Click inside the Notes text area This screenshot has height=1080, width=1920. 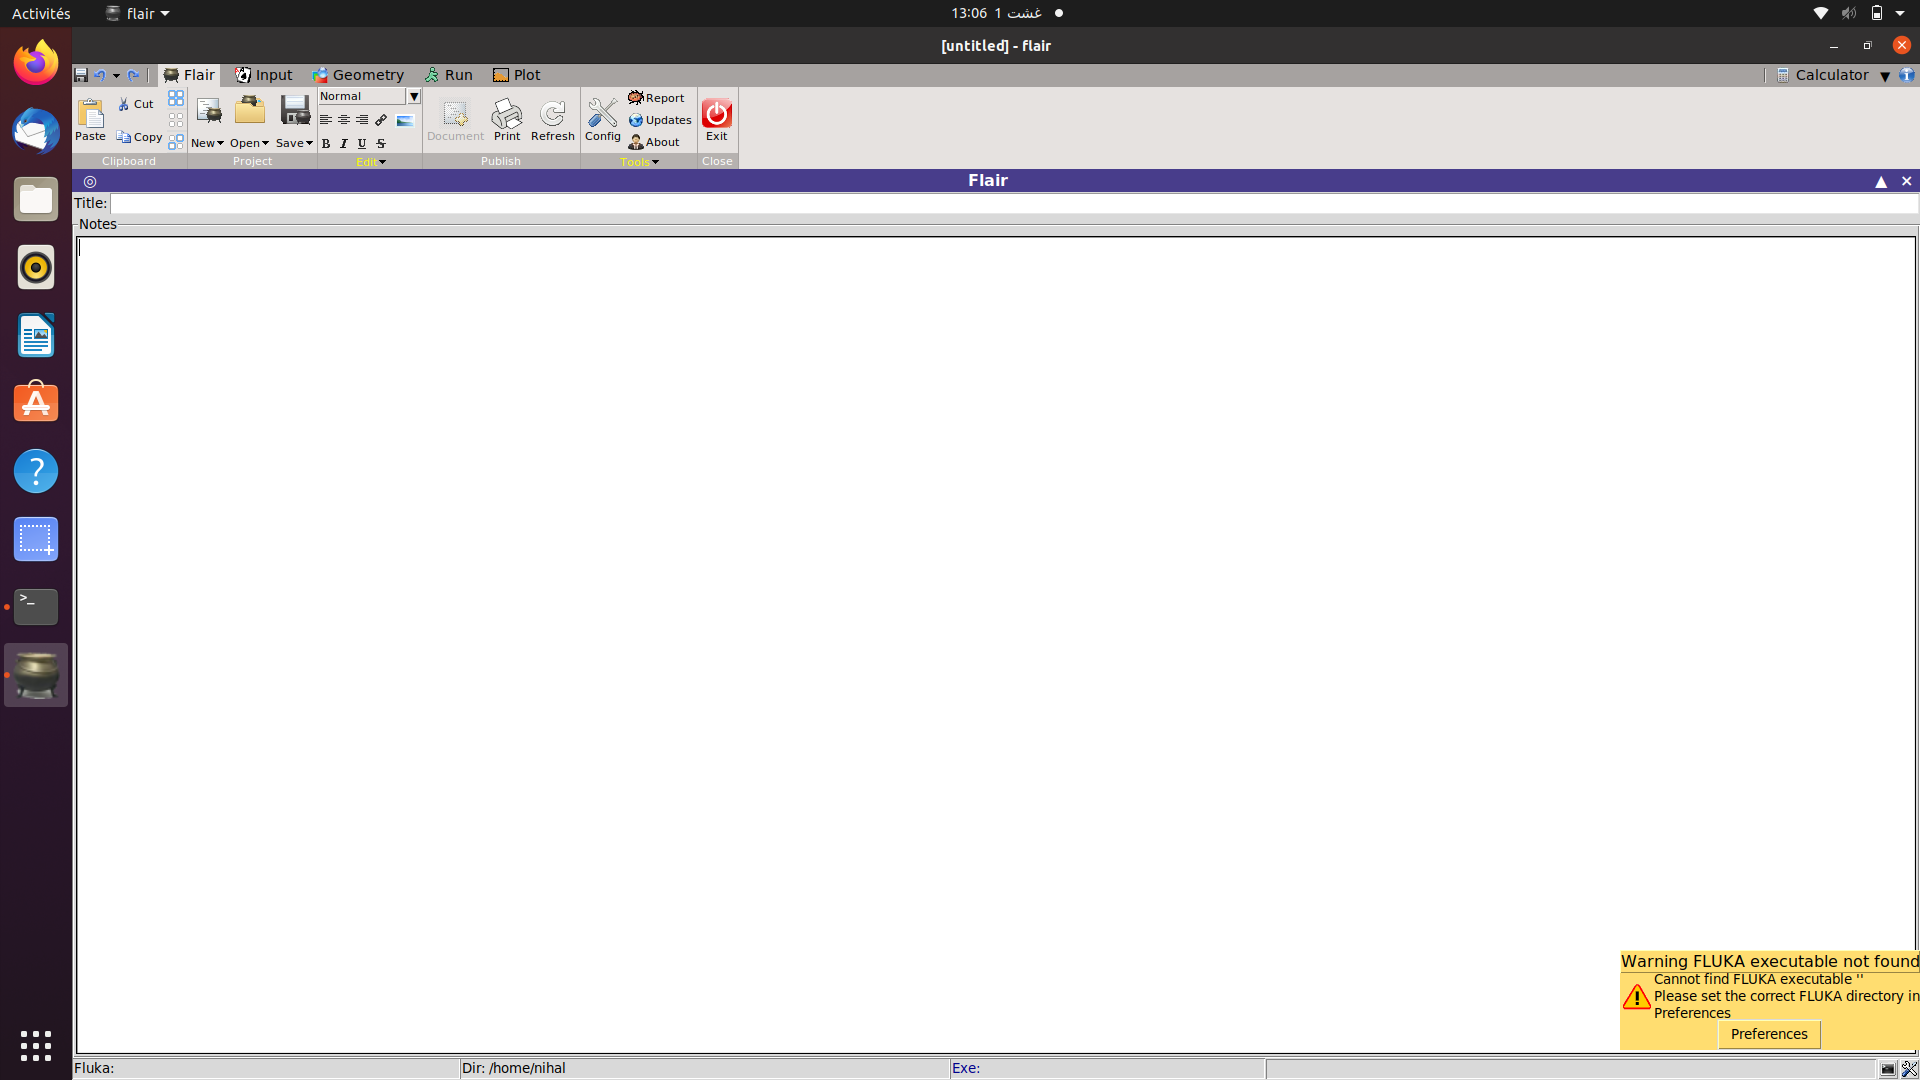click(x=996, y=645)
